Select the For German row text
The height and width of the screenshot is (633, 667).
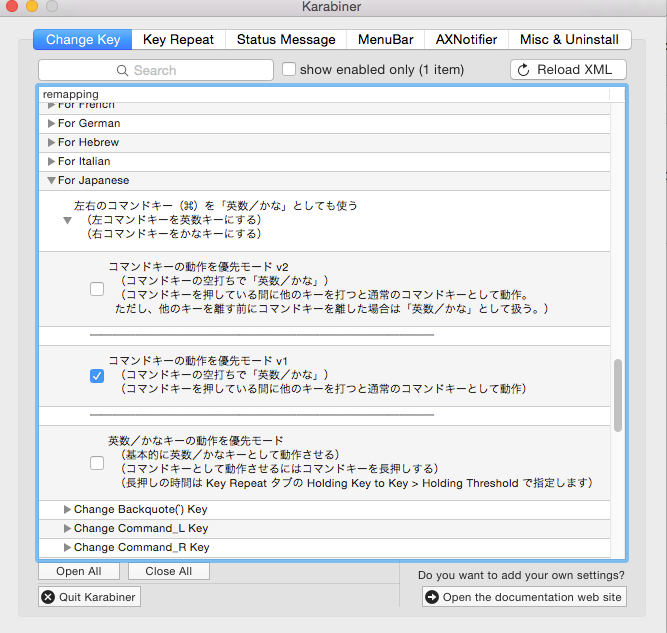[x=89, y=123]
